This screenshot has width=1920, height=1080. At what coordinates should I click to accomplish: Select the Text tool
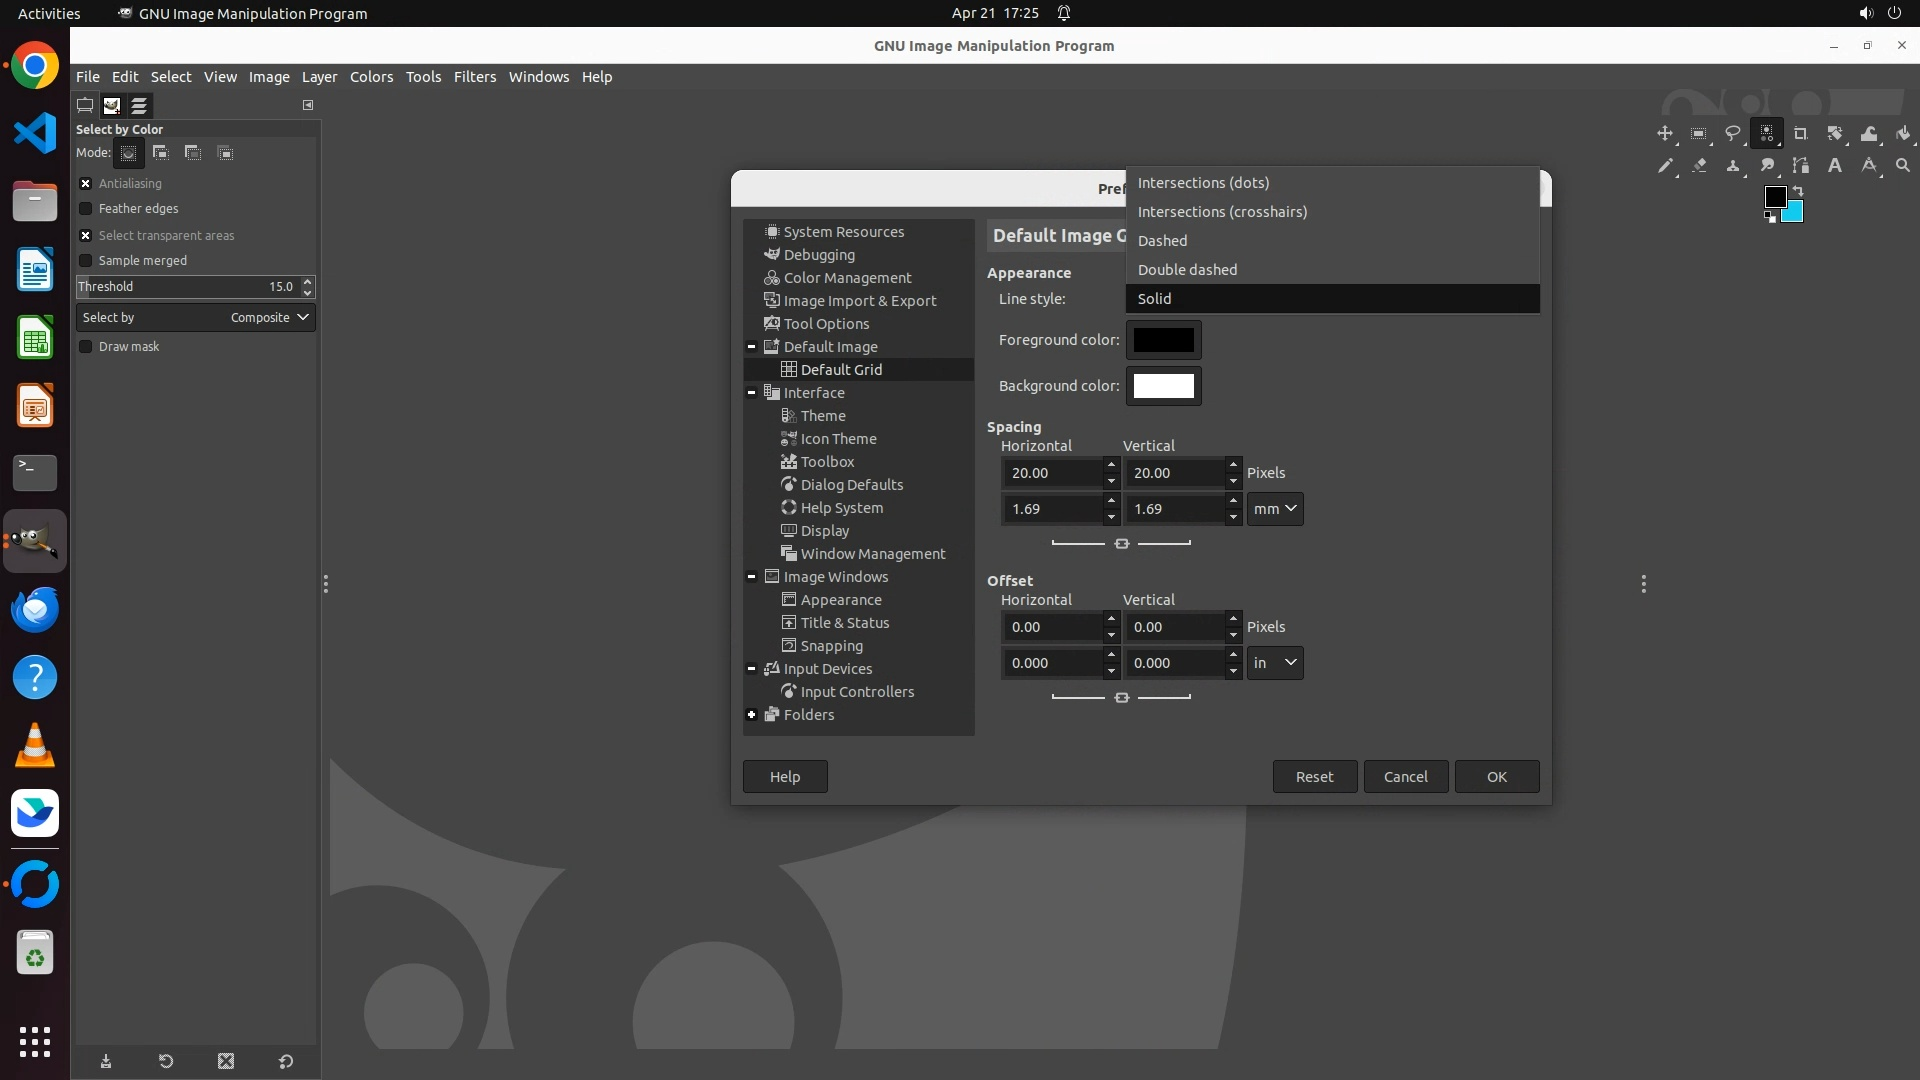(x=1835, y=166)
